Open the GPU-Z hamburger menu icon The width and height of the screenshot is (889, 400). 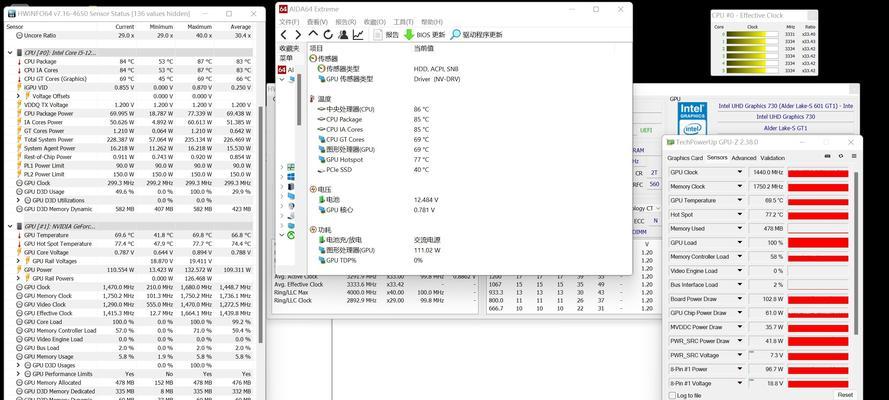[x=854, y=156]
